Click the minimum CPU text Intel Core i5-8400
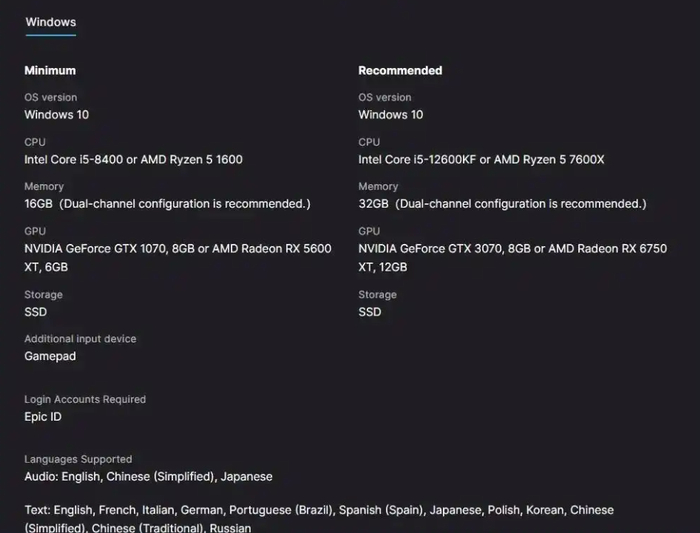 pos(73,159)
